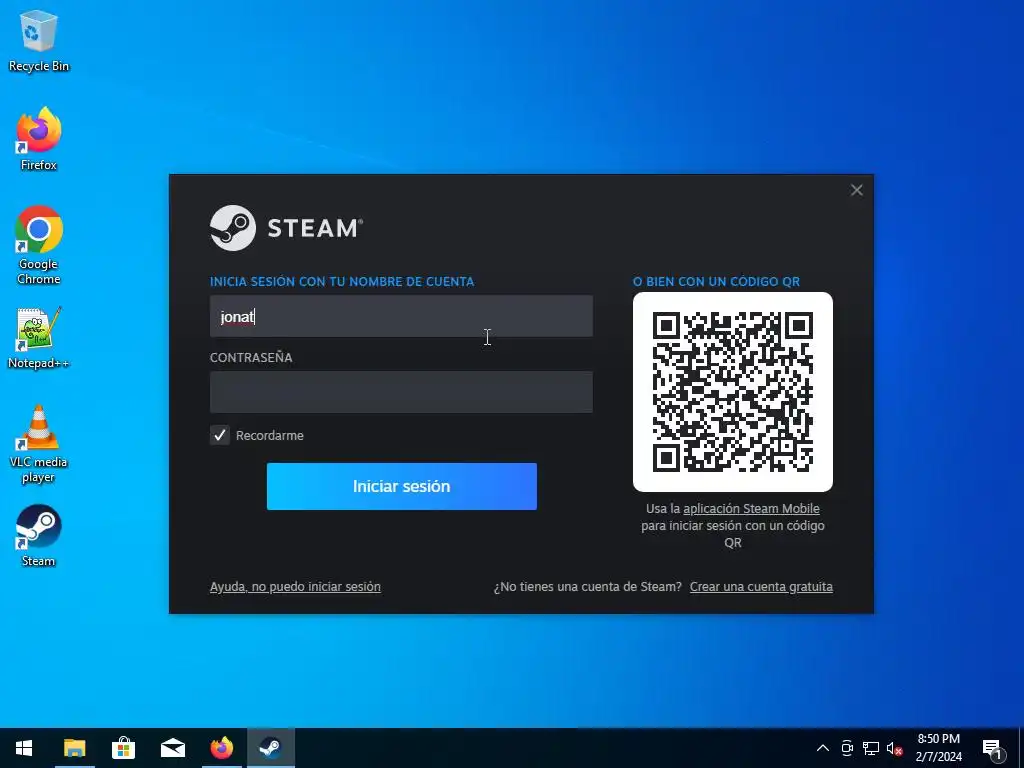The height and width of the screenshot is (768, 1024).
Task: Click the Iniciar sesión button
Action: pos(402,487)
